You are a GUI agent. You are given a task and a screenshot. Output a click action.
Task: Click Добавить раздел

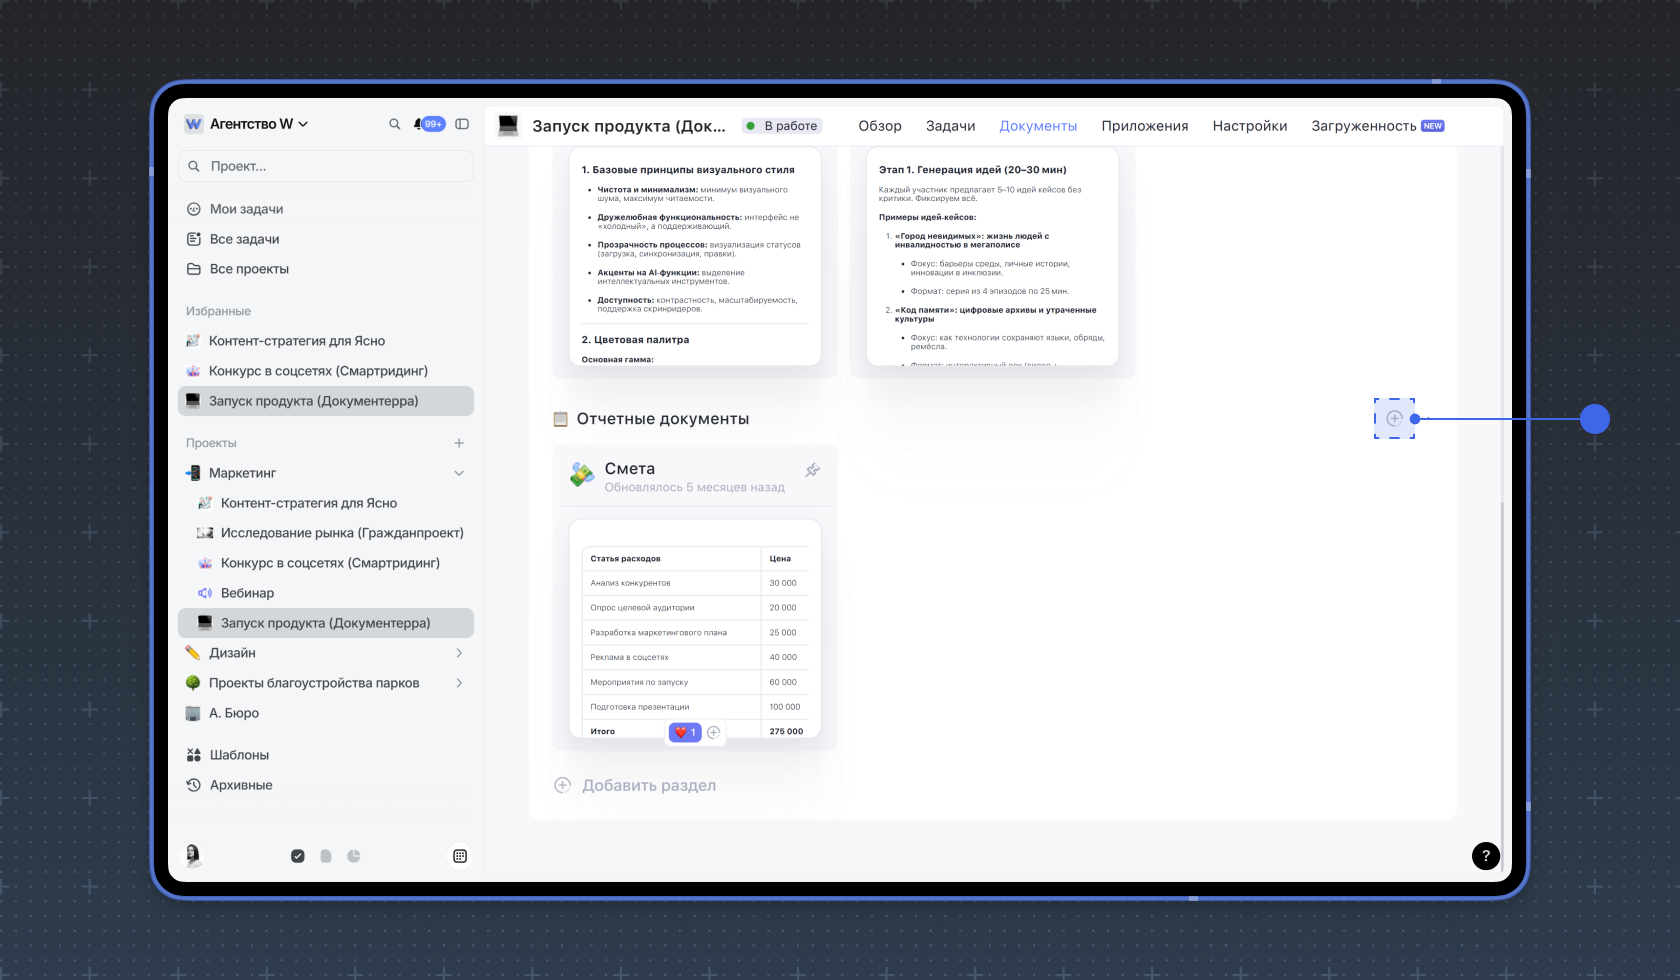point(648,786)
